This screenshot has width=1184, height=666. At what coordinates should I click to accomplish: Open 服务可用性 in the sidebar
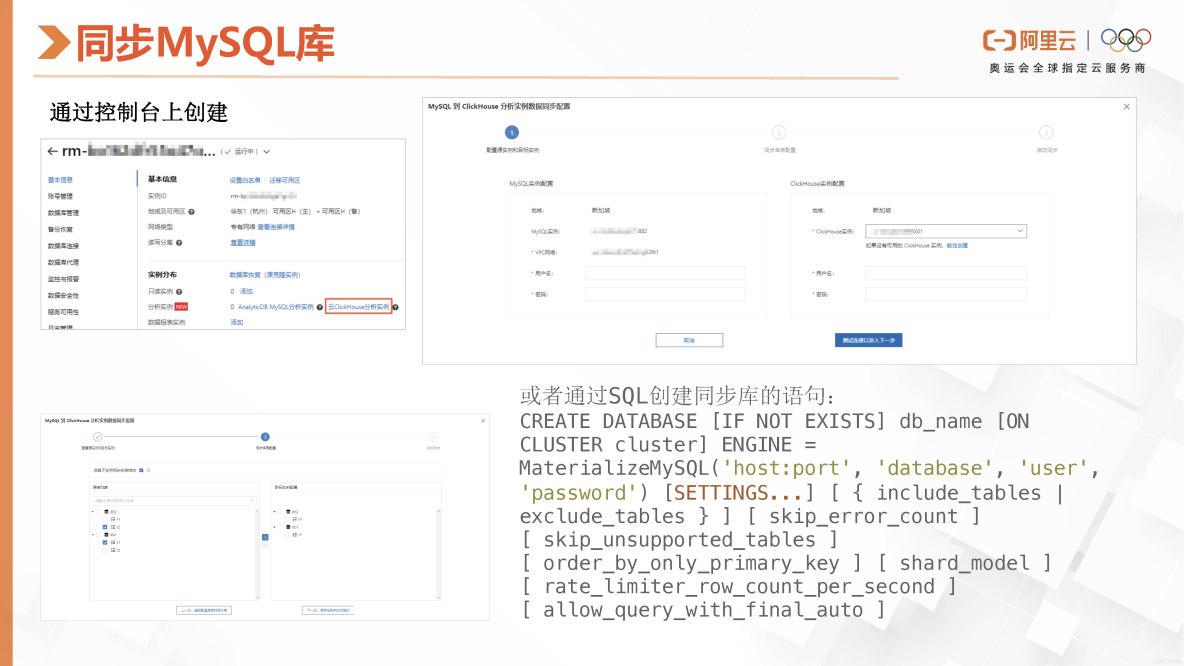pyautogui.click(x=63, y=312)
